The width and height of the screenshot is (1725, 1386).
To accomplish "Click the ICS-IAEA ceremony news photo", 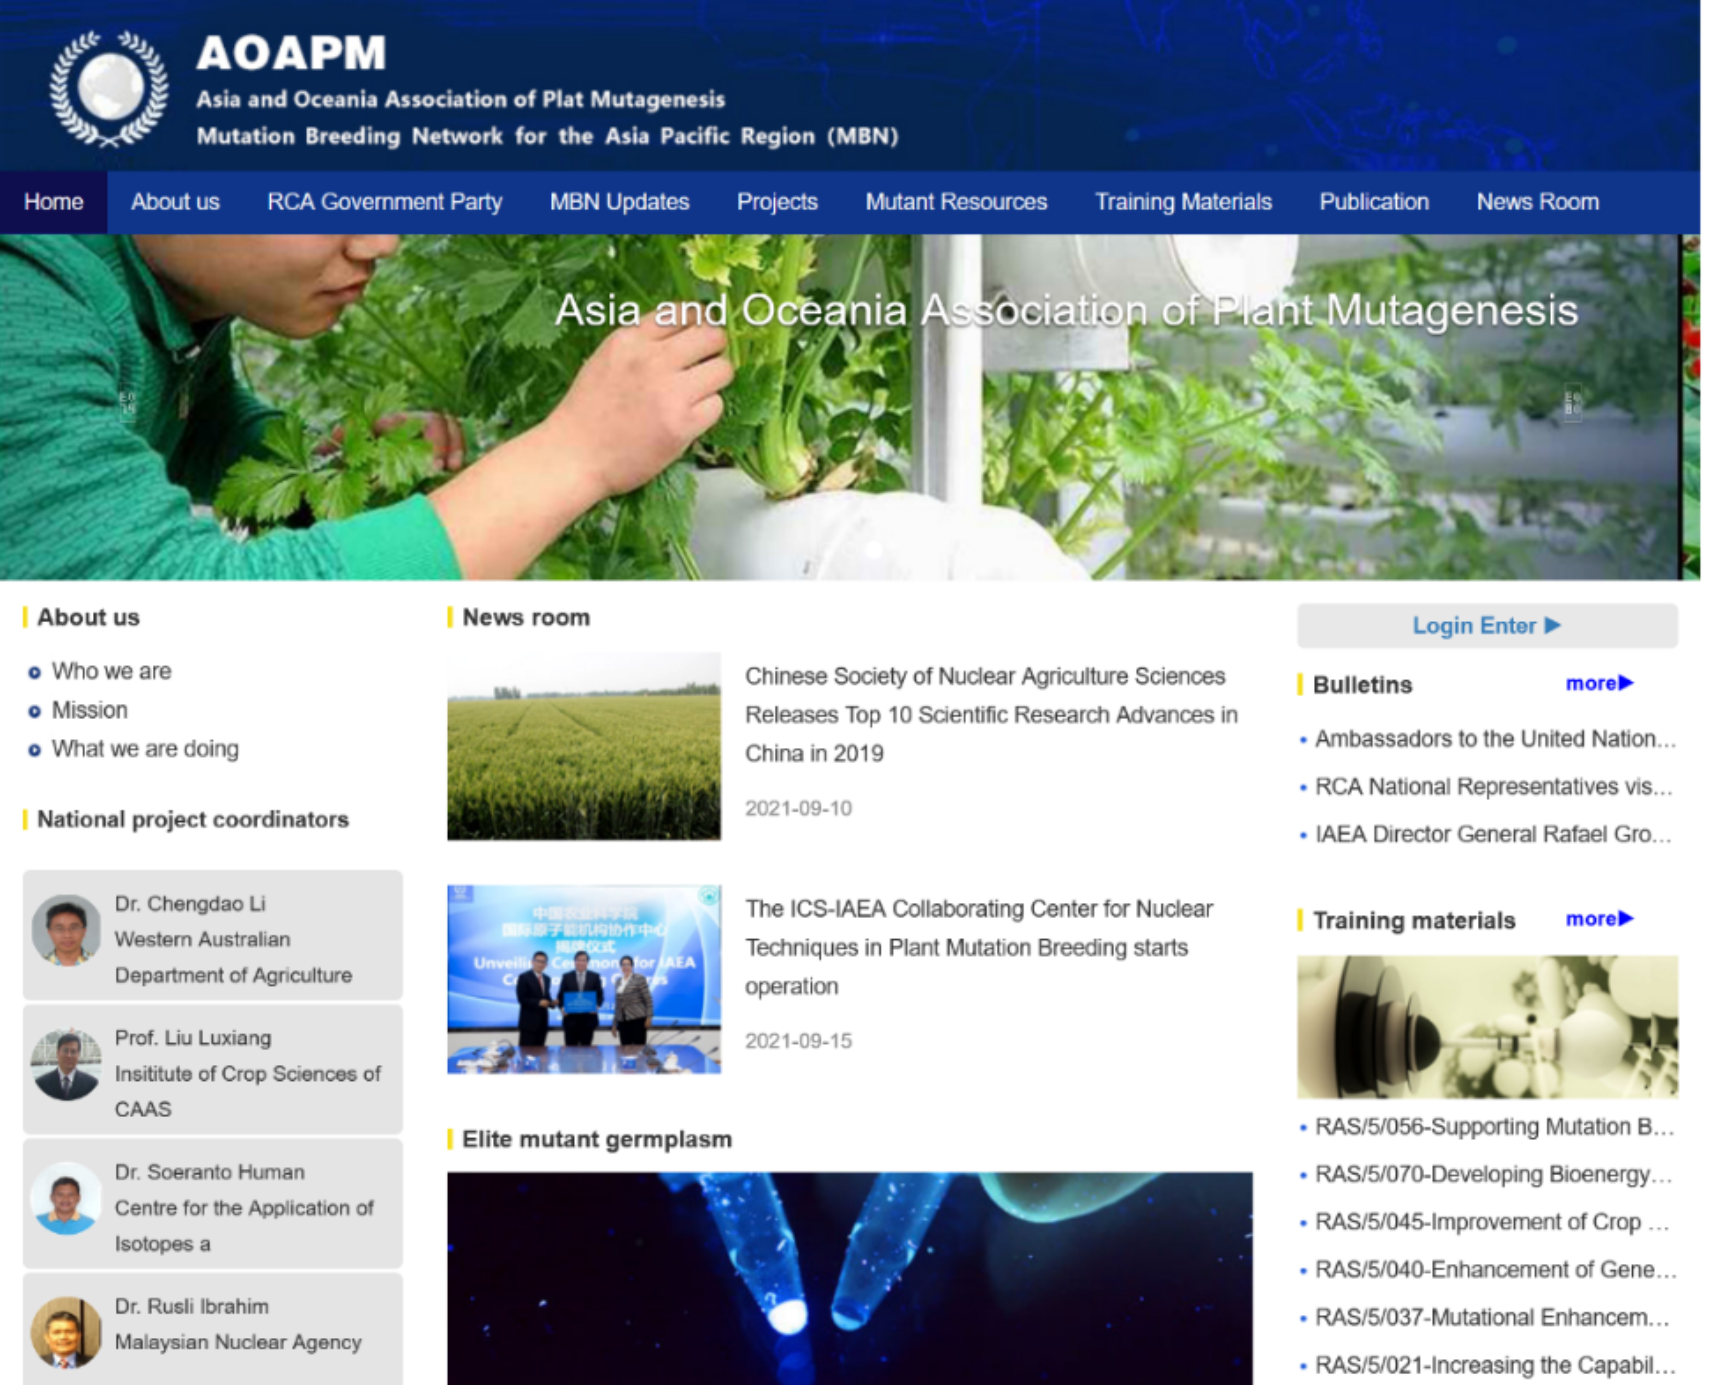I will coord(583,979).
